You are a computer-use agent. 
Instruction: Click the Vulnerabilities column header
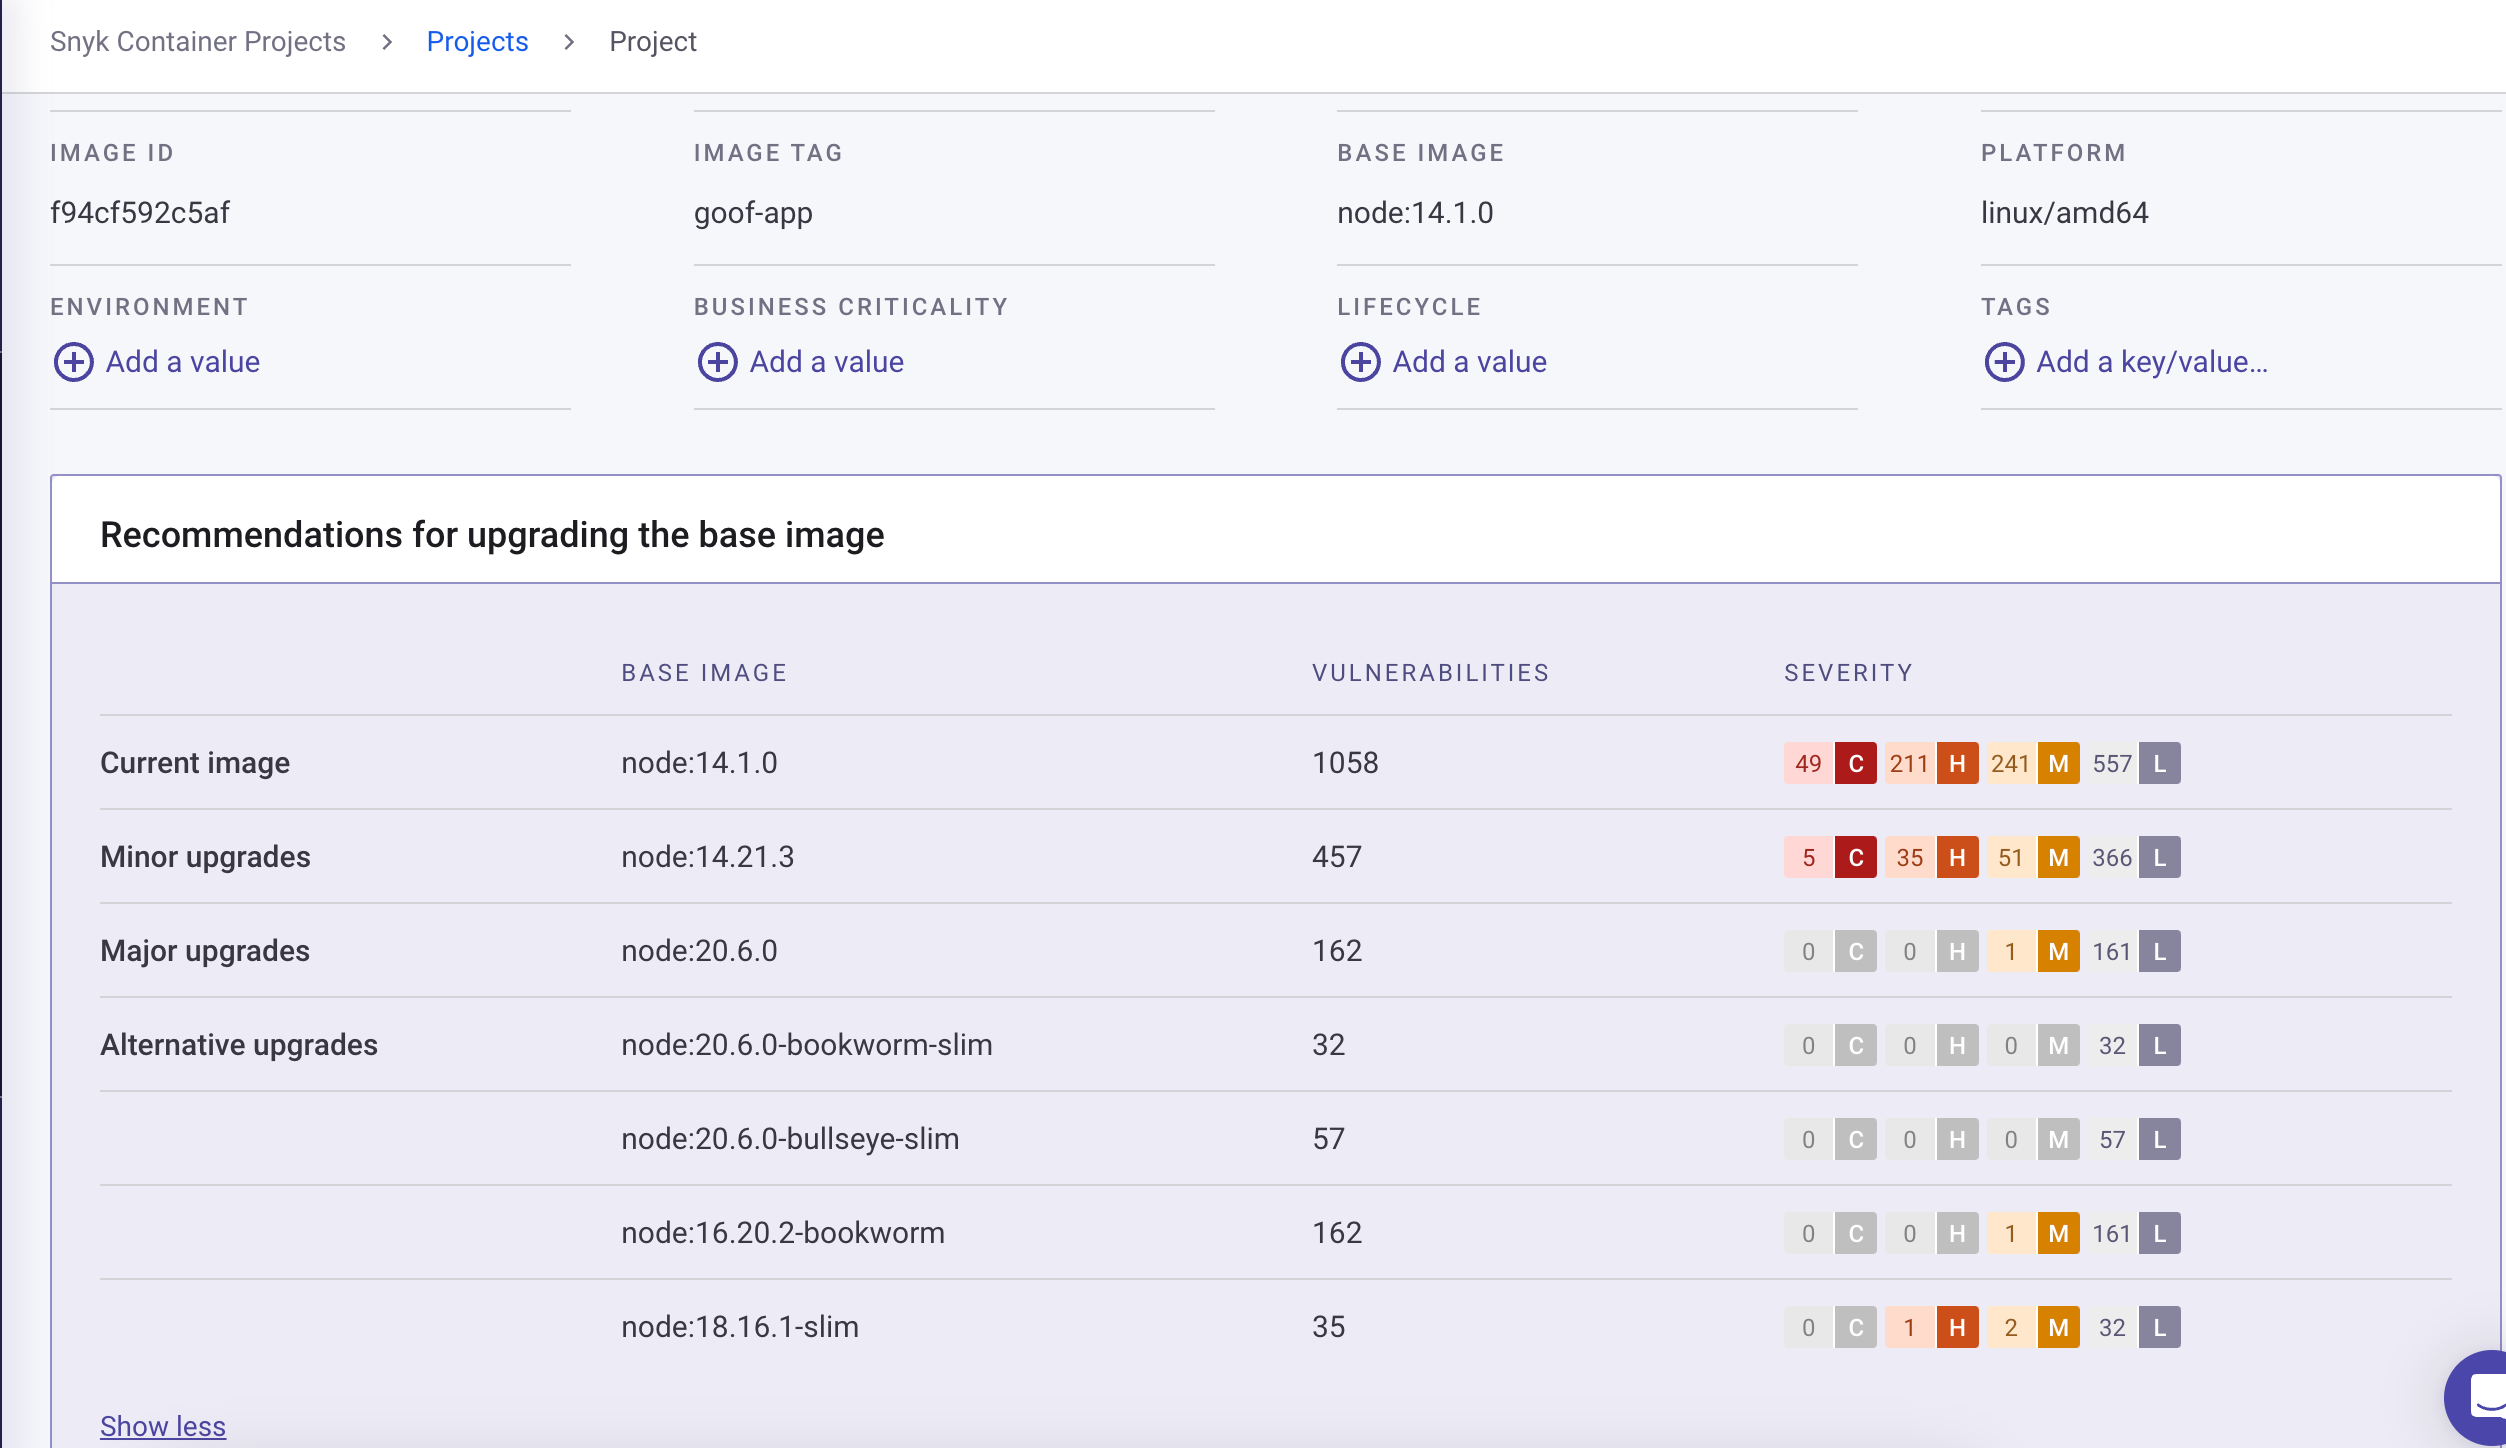pyautogui.click(x=1430, y=672)
